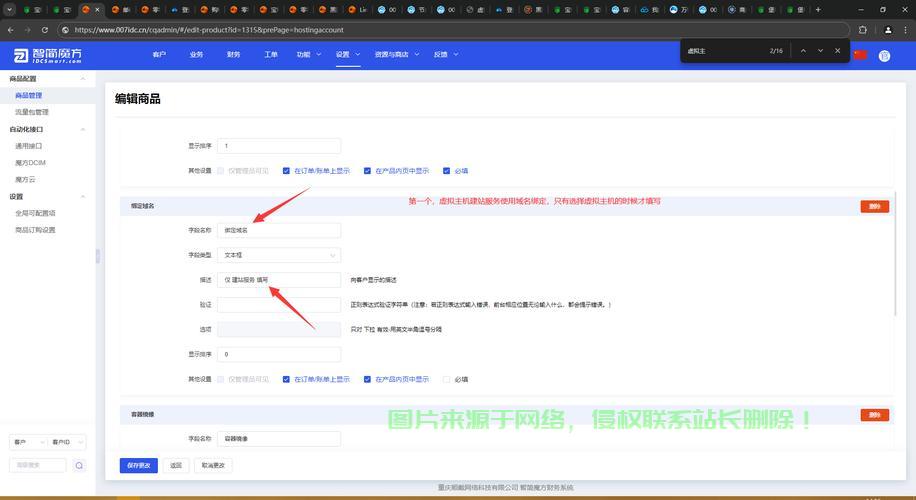Collapse the 商品配置 sidebar group
This screenshot has height=500, width=916.
click(x=82, y=78)
